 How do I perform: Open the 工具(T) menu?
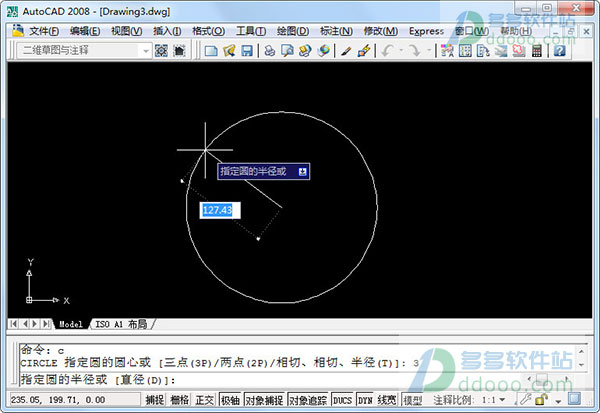251,31
